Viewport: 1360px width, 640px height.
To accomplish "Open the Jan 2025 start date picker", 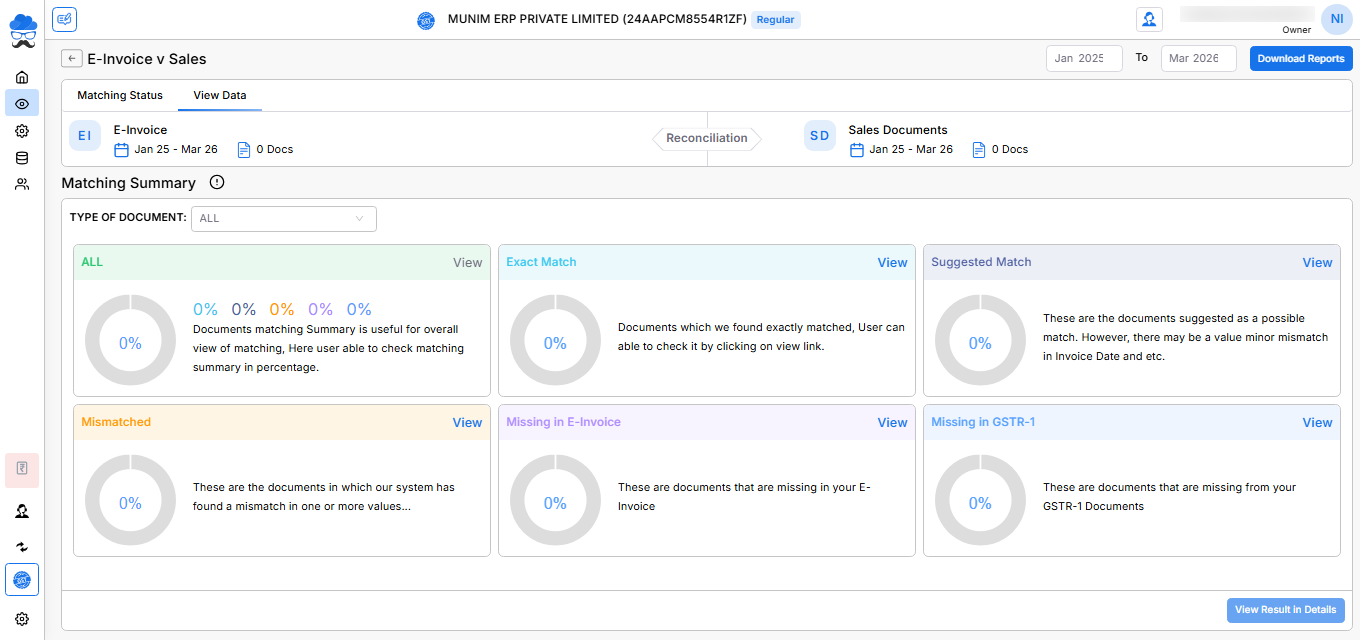I will pos(1084,59).
